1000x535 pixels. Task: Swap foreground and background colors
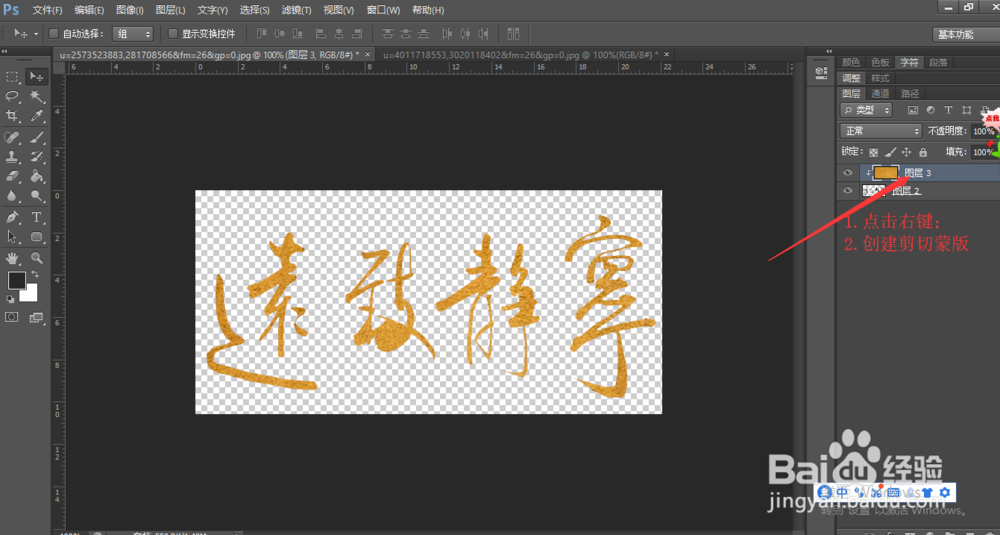[35, 274]
